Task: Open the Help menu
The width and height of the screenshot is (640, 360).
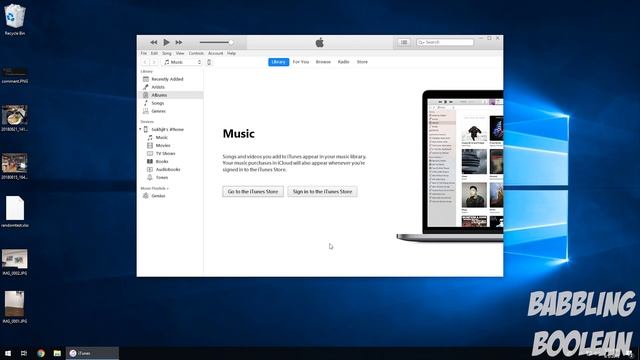Action: 231,53
